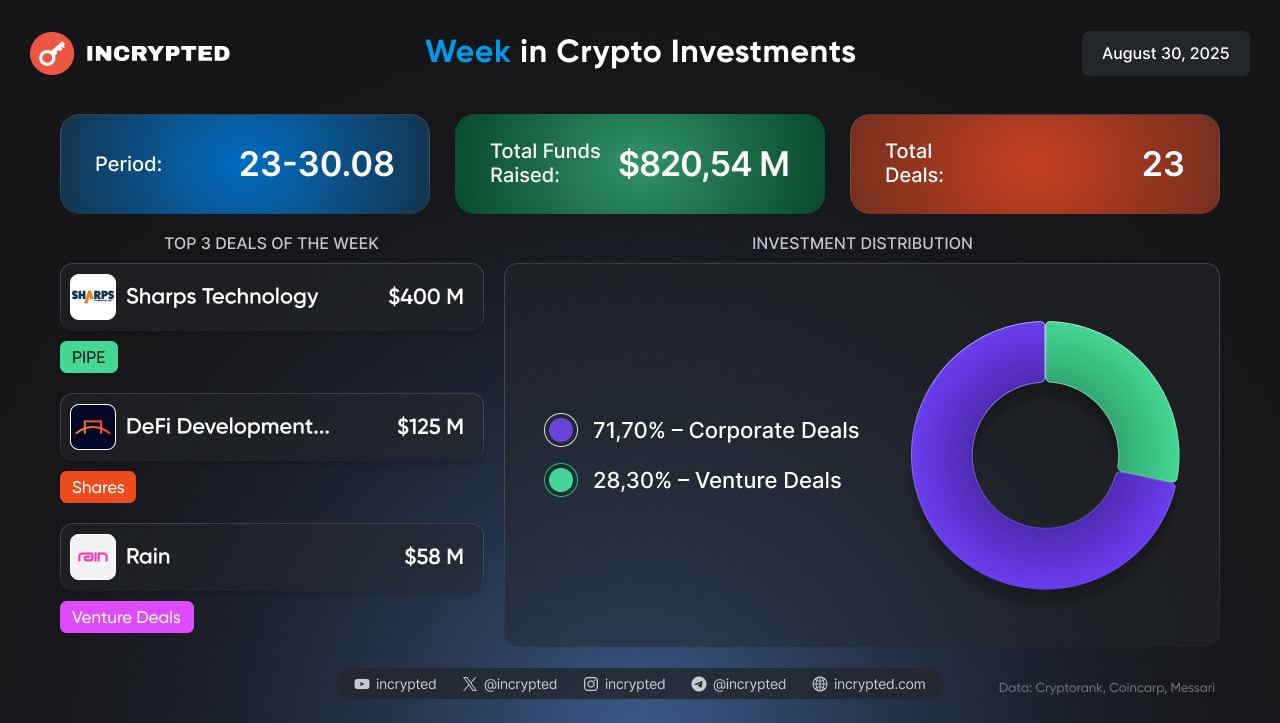Select the Shares deal tag
Screen dimensions: 1280x723
point(98,487)
